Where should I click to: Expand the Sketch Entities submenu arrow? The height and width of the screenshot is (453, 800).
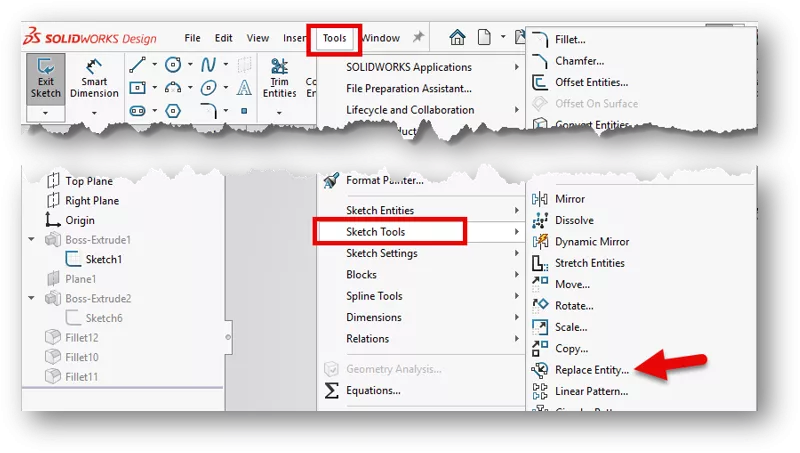pyautogui.click(x=516, y=210)
